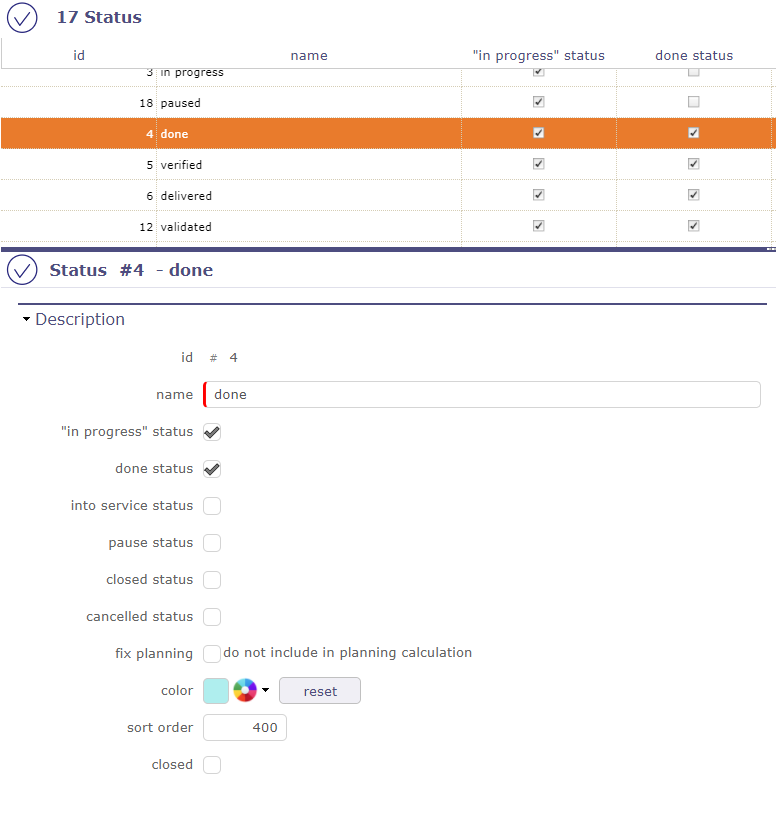Open the color wheel picker icon
Image resolution: width=776 pixels, height=835 pixels.
click(x=245, y=690)
